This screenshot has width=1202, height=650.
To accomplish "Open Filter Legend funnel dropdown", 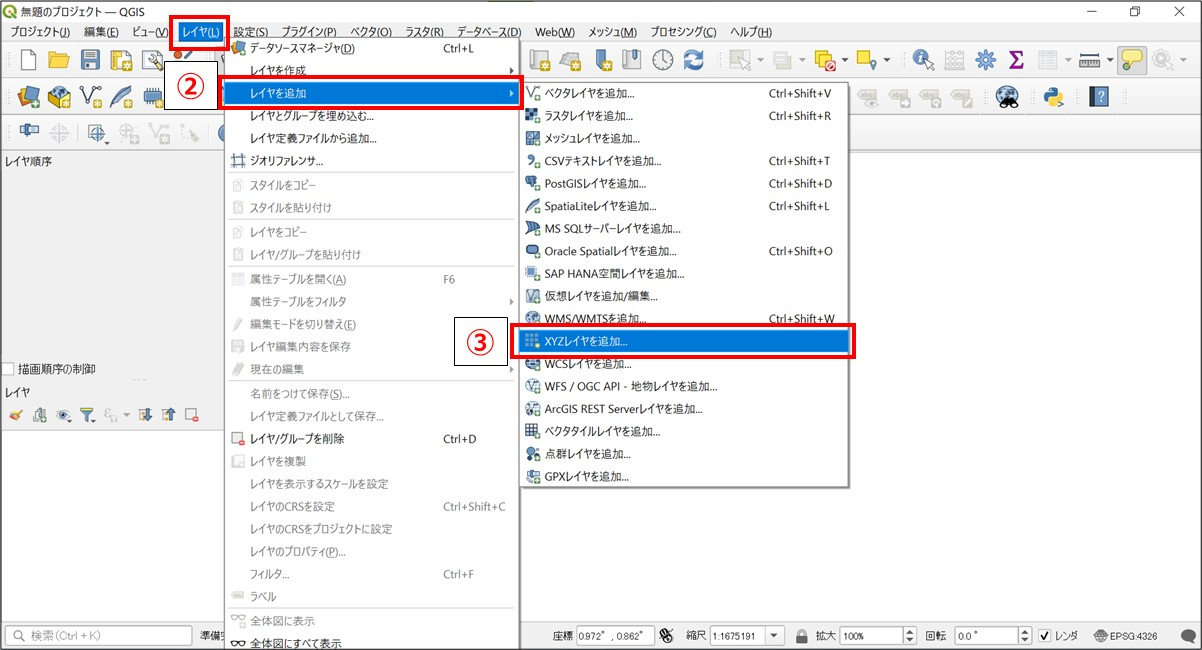I will [89, 414].
